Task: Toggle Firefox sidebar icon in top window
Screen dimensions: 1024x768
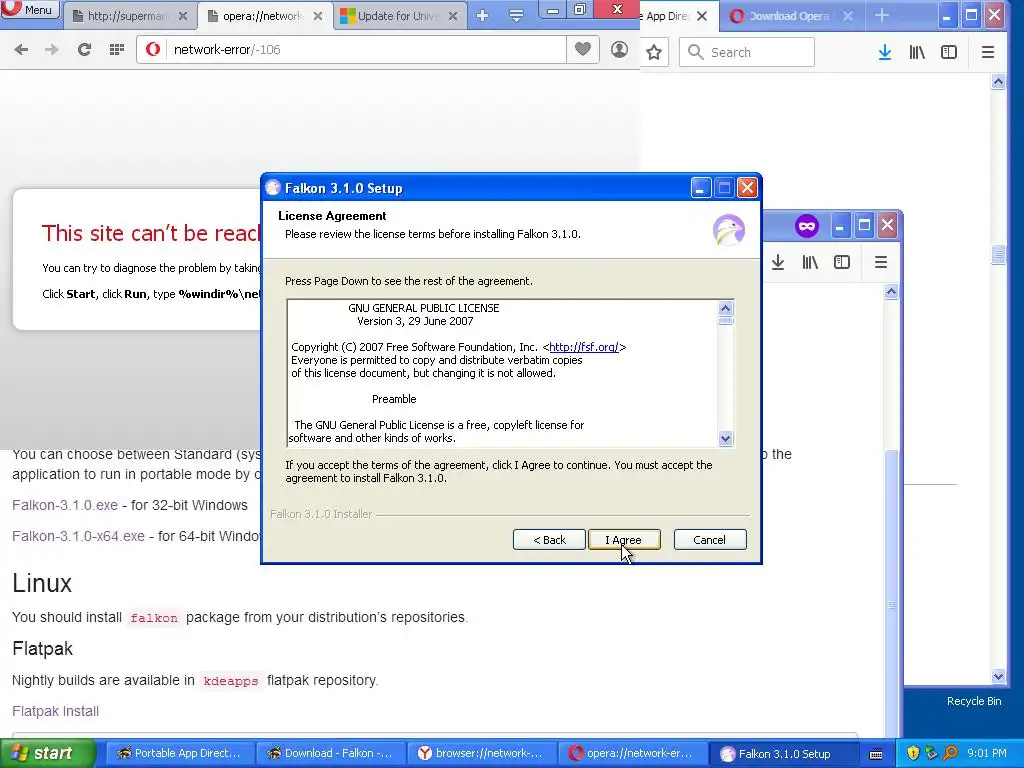Action: [949, 52]
